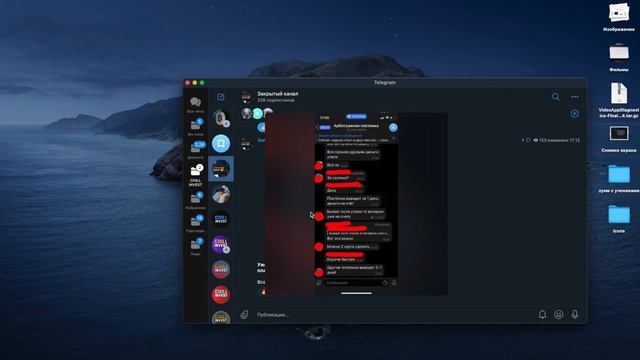Screen dimensions: 640x360
Task: Click the Telegram window title bar text
Action: point(384,82)
